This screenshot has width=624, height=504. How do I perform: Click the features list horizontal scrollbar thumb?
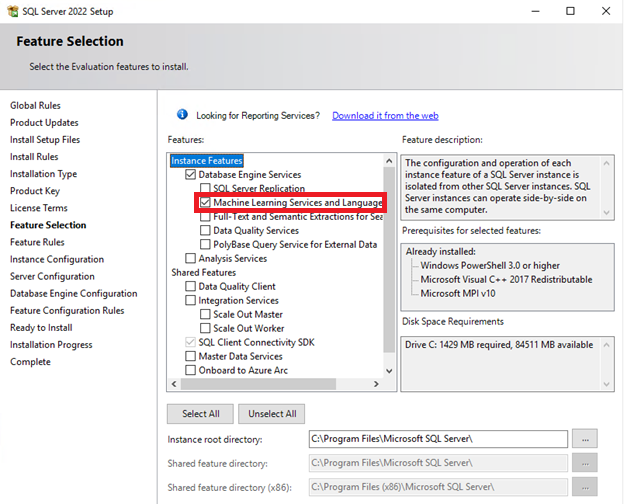tap(258, 384)
